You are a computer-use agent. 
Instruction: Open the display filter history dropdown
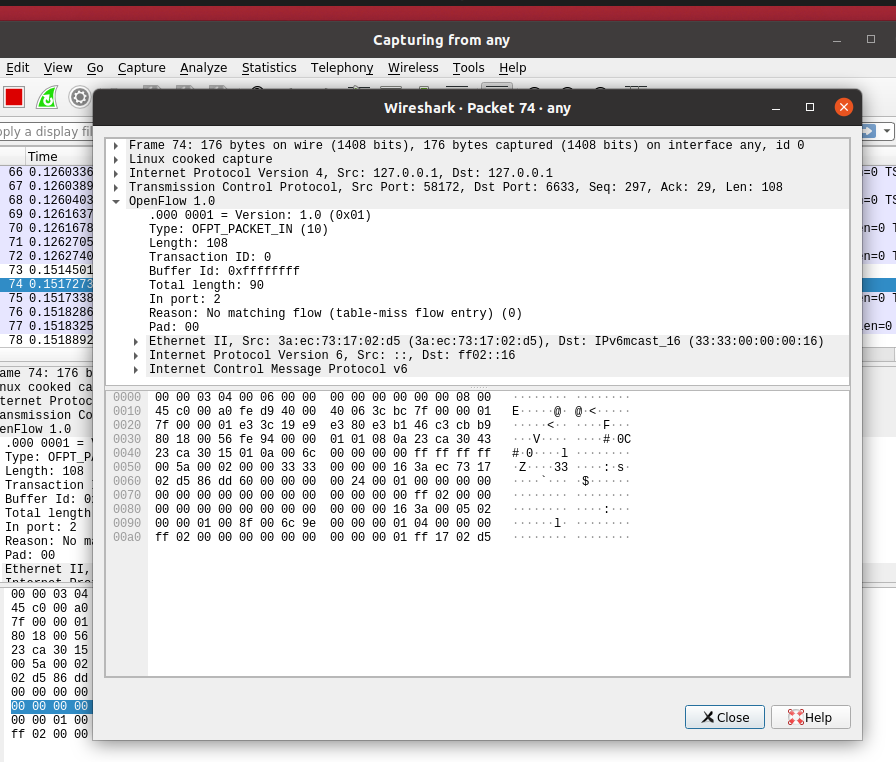886,131
